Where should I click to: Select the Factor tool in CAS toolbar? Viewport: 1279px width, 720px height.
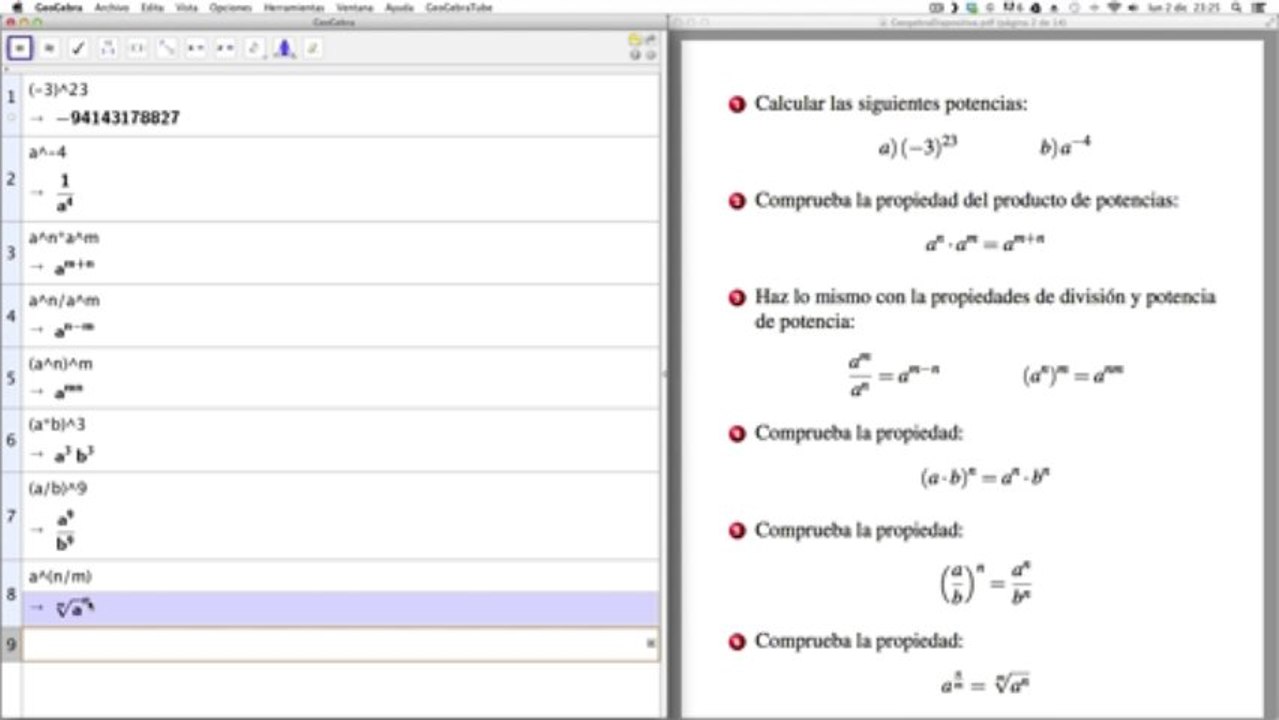pos(108,48)
